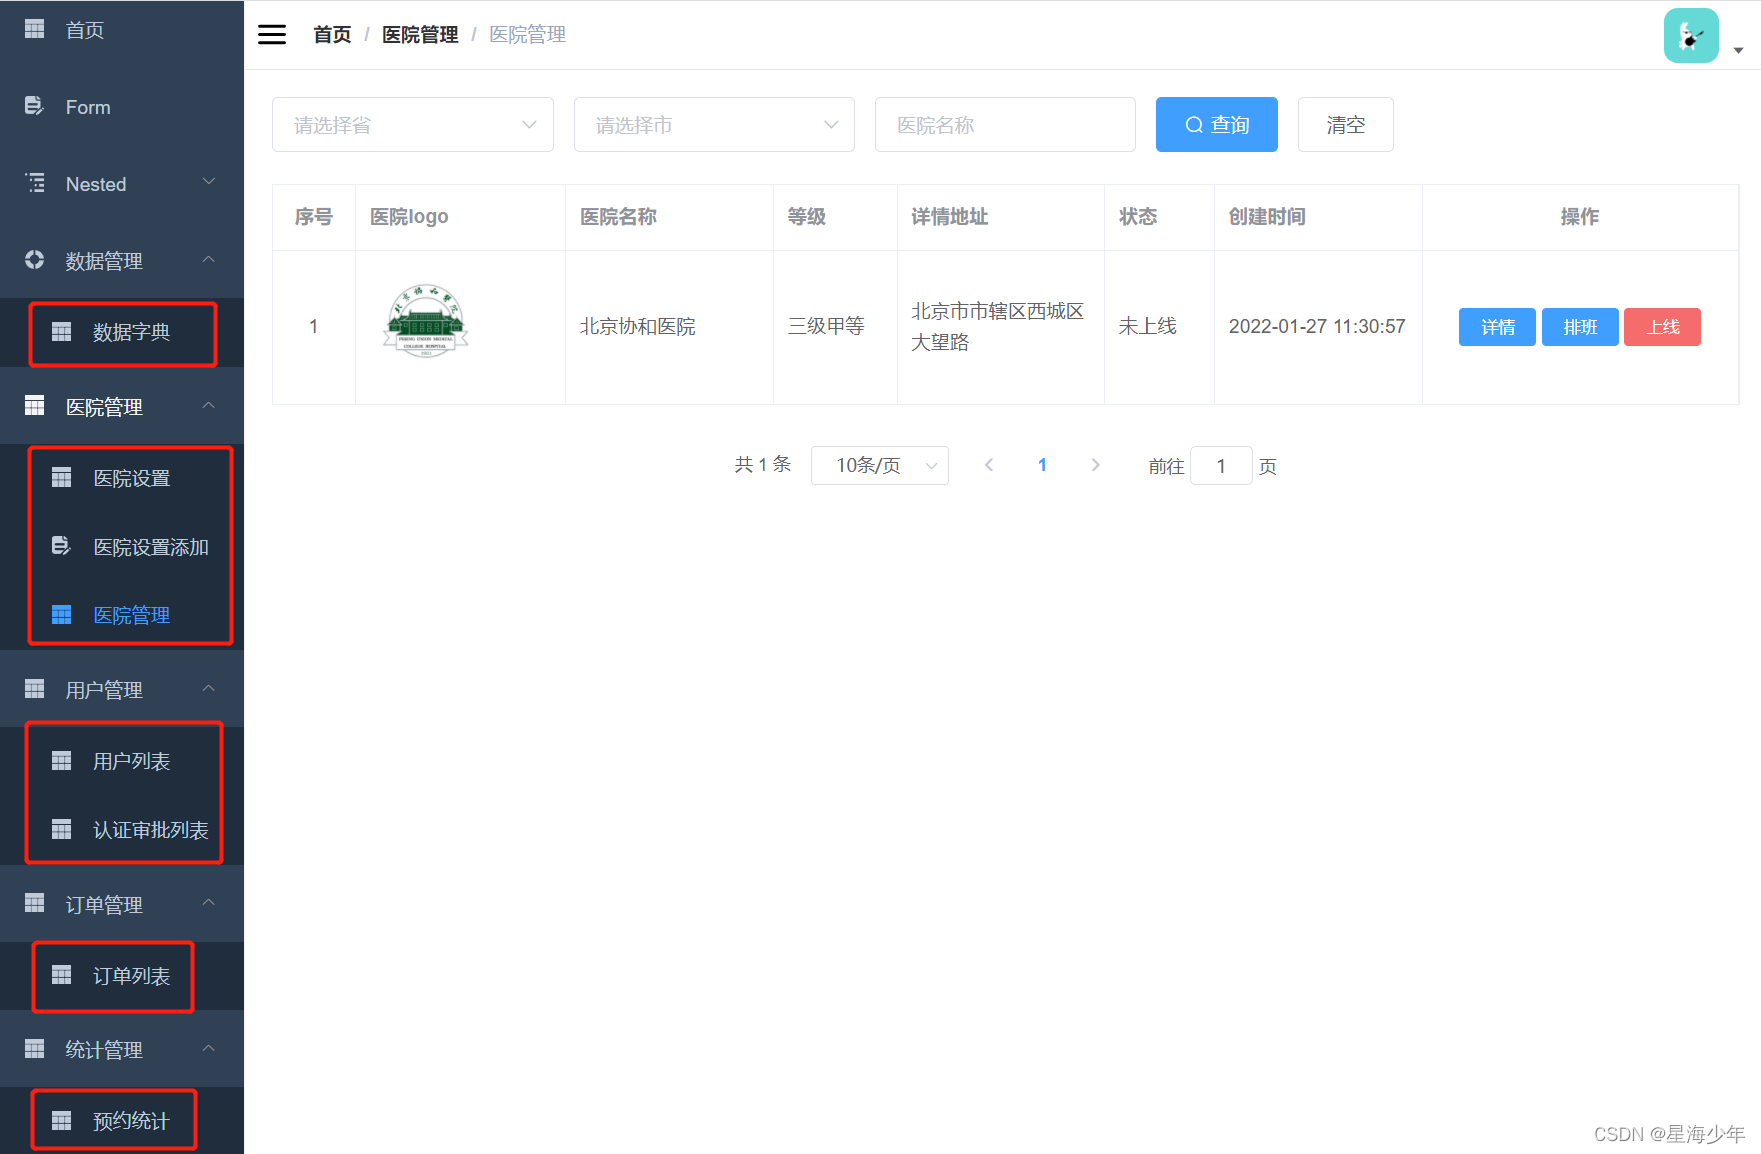This screenshot has height=1154, width=1761.
Task: Click the 数据管理 sidebar icon
Action: [35, 260]
